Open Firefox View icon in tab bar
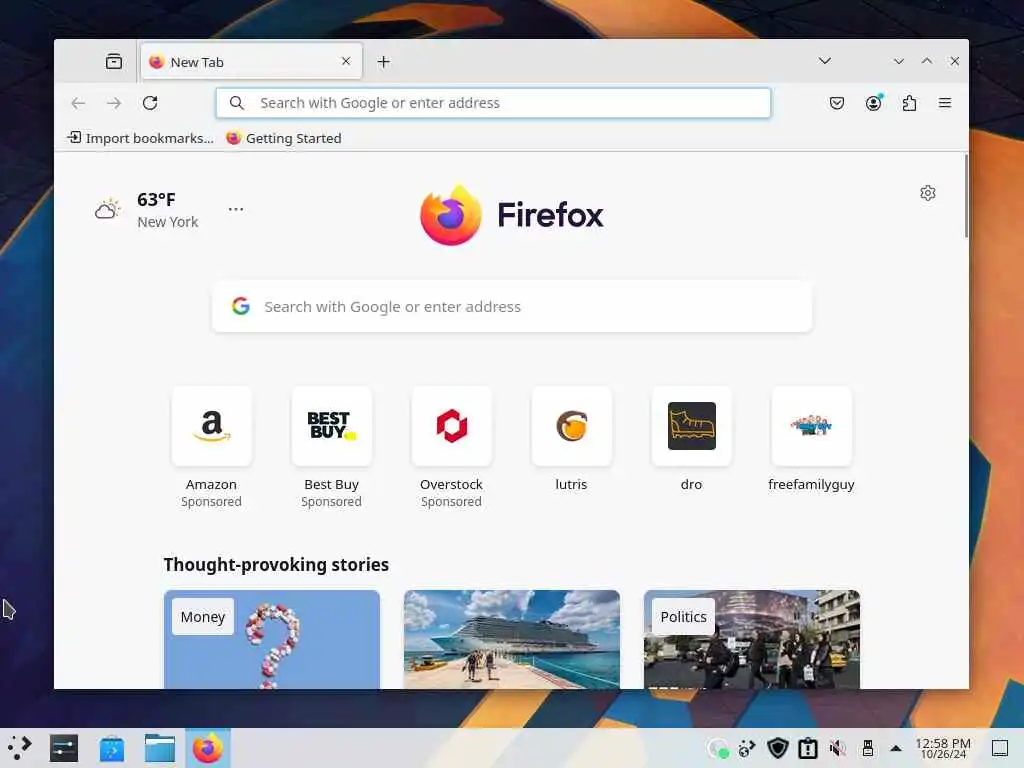 click(x=114, y=61)
